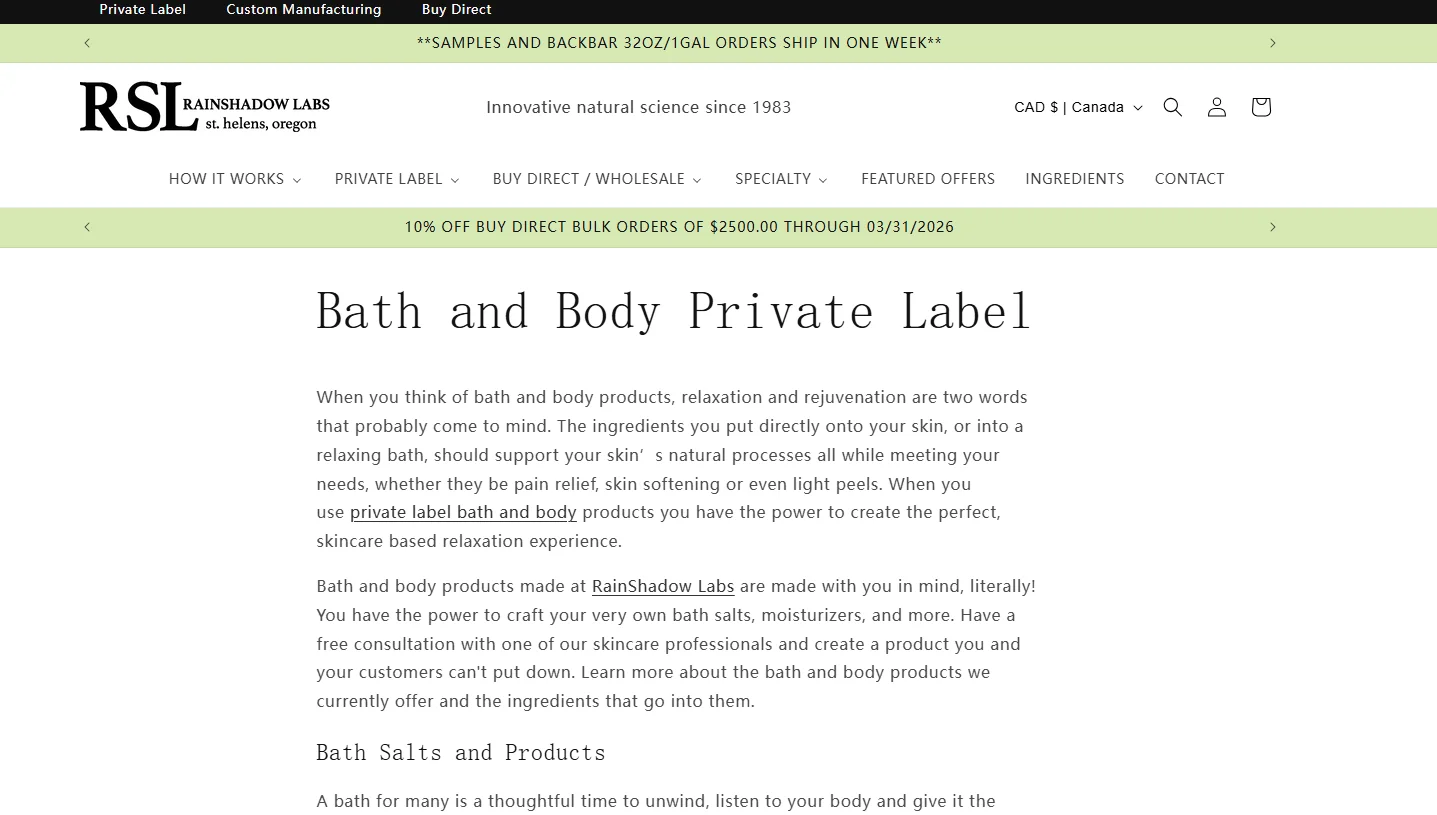
Task: Click the private label bath and body link
Action: (x=463, y=512)
